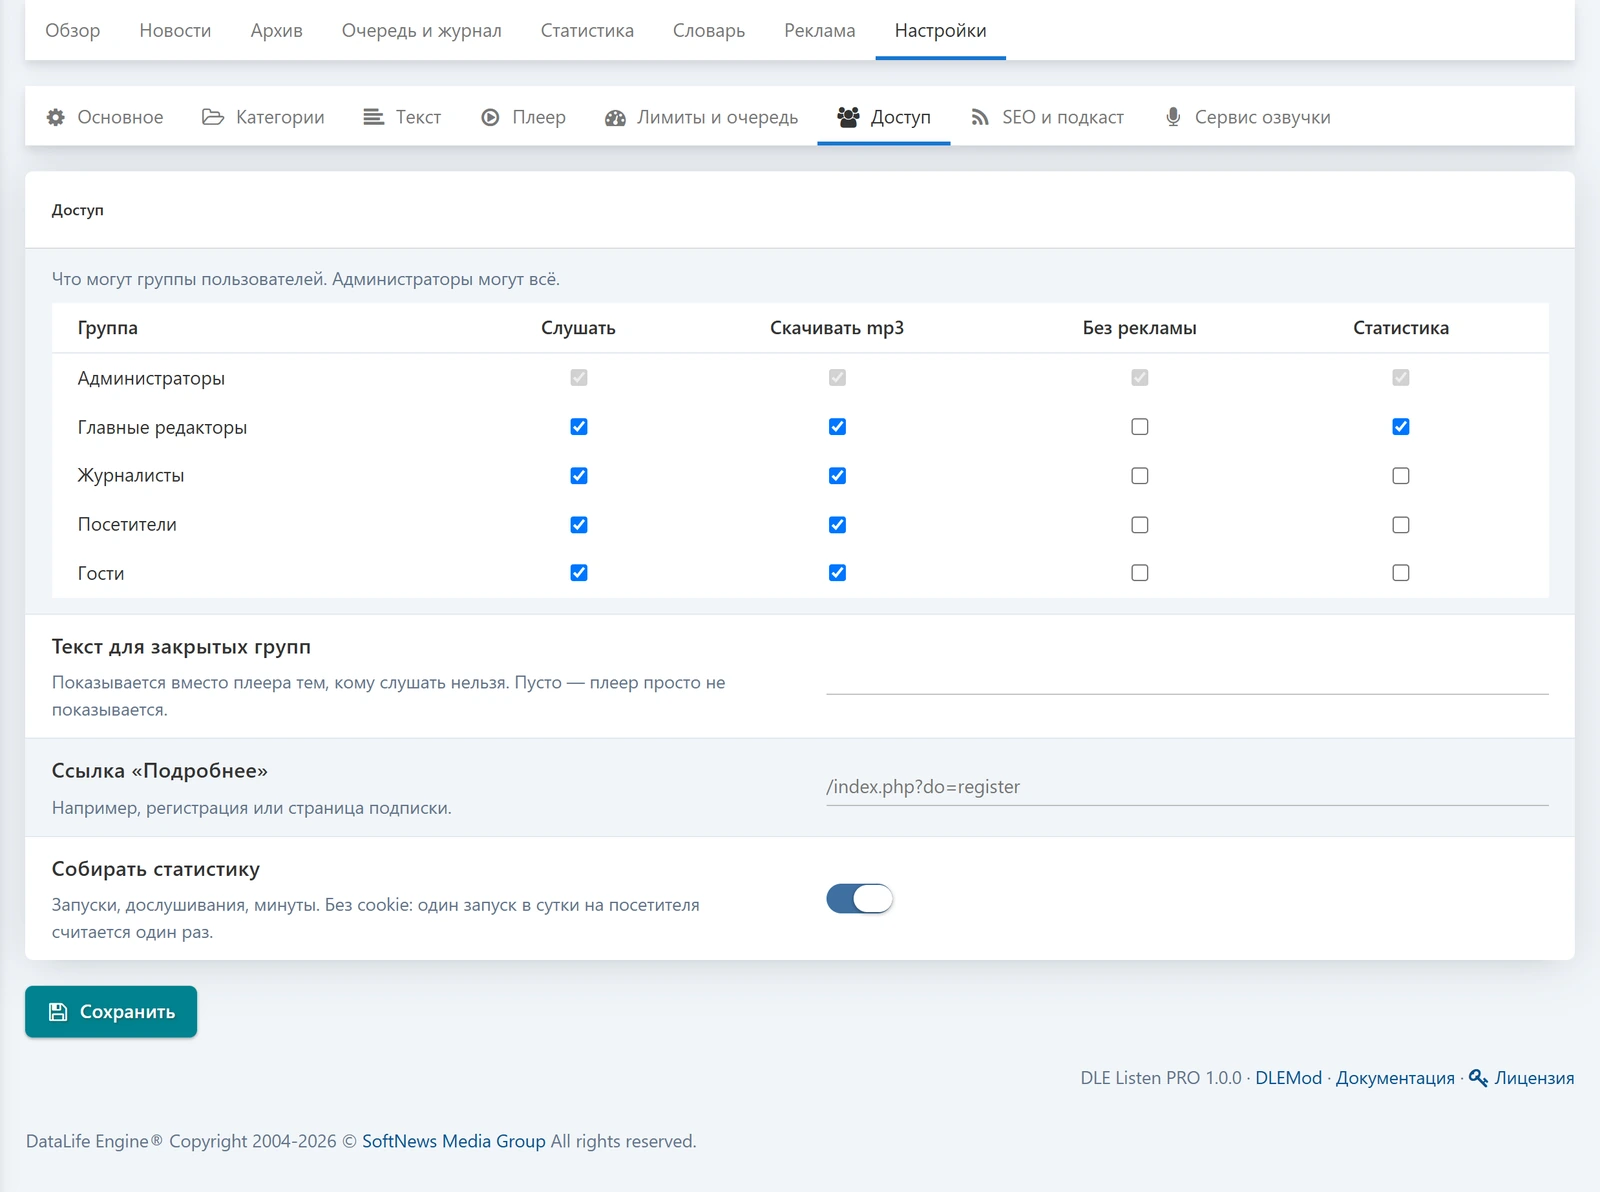The image size is (1600, 1192).
Task: Click the Посетители row label
Action: [x=127, y=525]
